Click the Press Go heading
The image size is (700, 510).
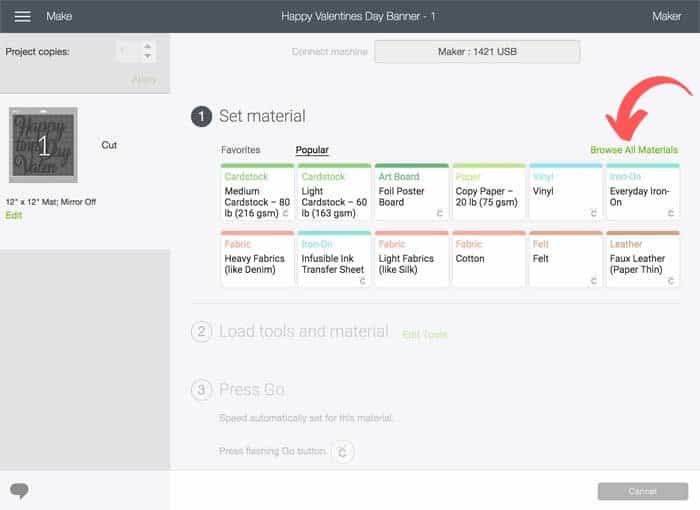(x=252, y=389)
